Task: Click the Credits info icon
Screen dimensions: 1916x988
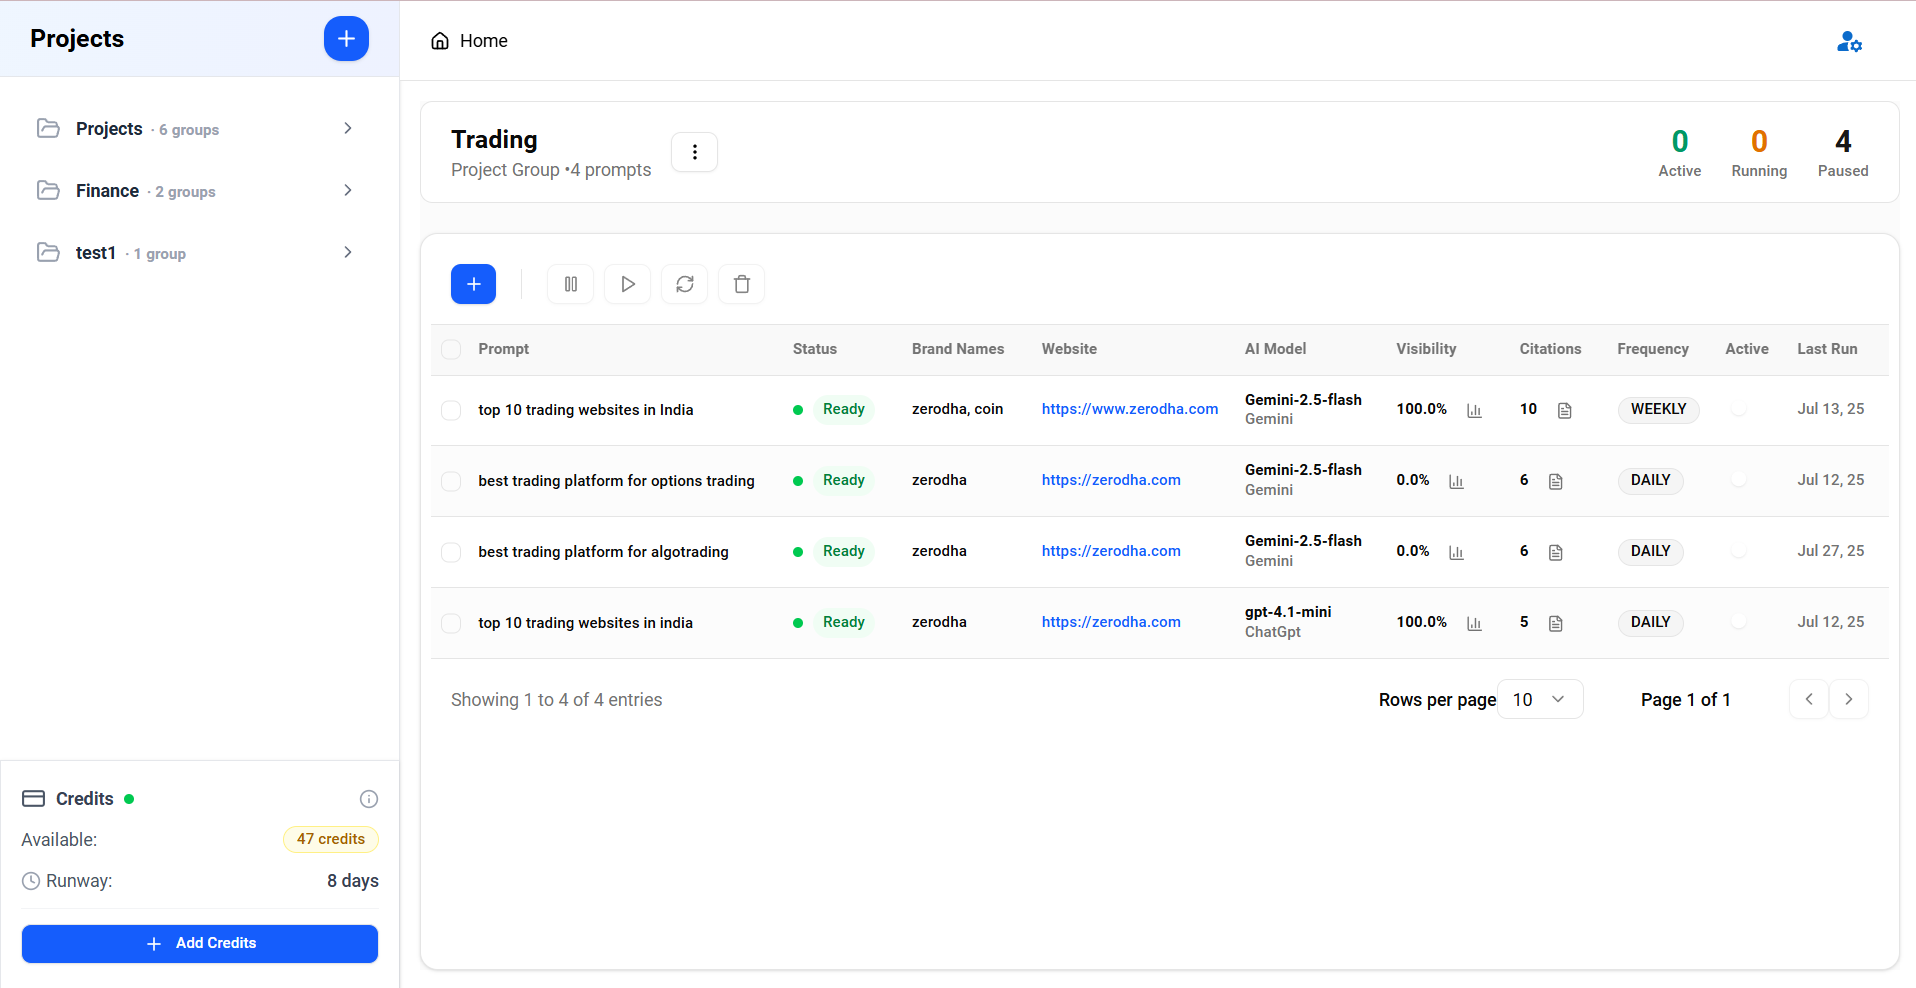Action: (369, 799)
